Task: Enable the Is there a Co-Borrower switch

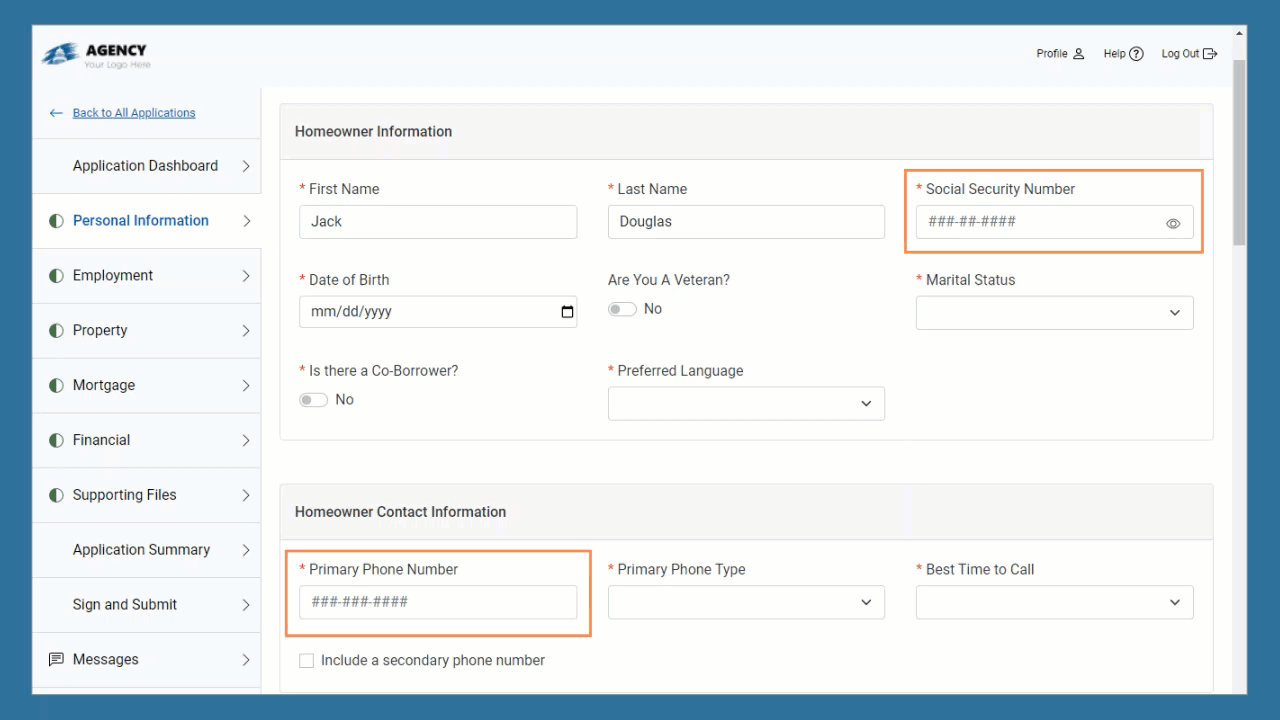Action: [314, 400]
